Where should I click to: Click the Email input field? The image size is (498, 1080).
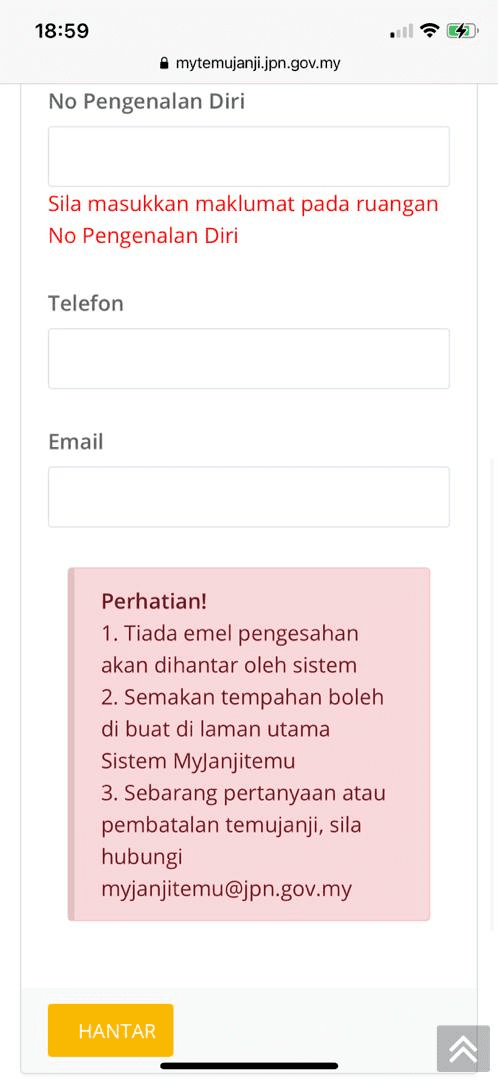(x=249, y=497)
